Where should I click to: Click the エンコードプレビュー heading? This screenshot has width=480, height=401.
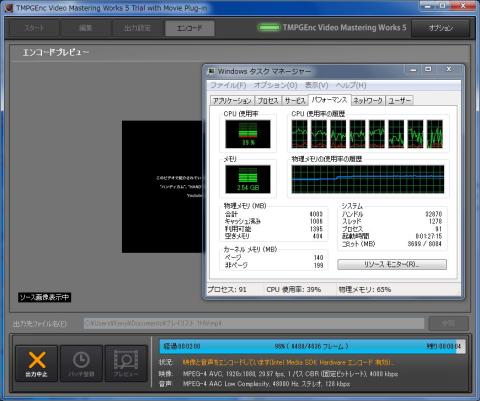[56, 52]
